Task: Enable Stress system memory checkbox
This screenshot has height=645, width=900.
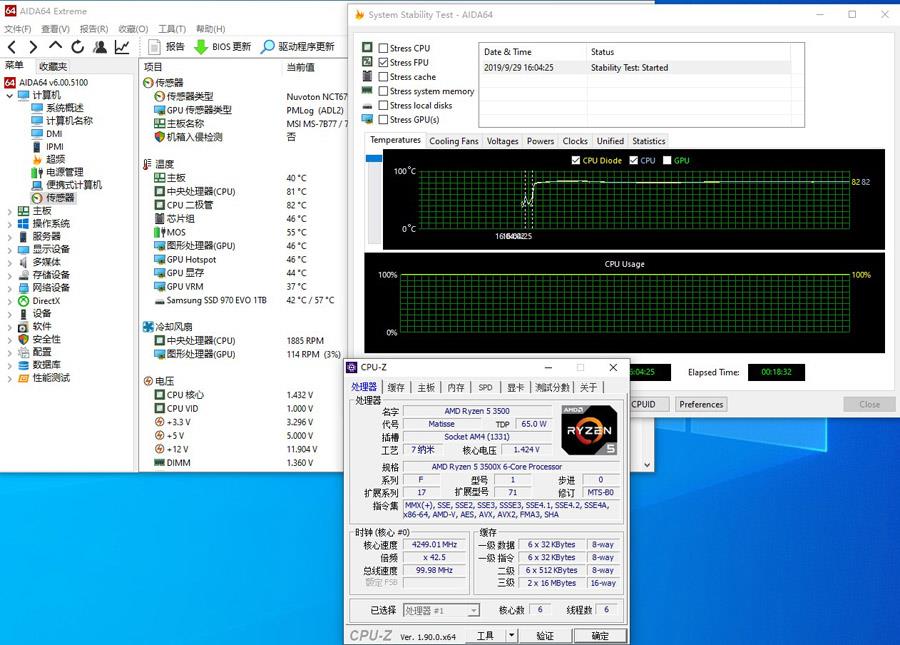Action: [x=383, y=91]
